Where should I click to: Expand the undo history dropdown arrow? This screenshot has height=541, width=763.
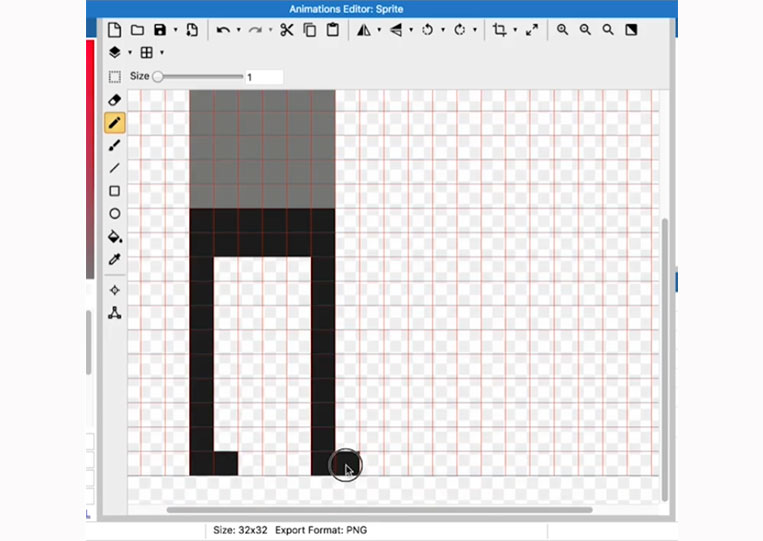[x=238, y=30]
